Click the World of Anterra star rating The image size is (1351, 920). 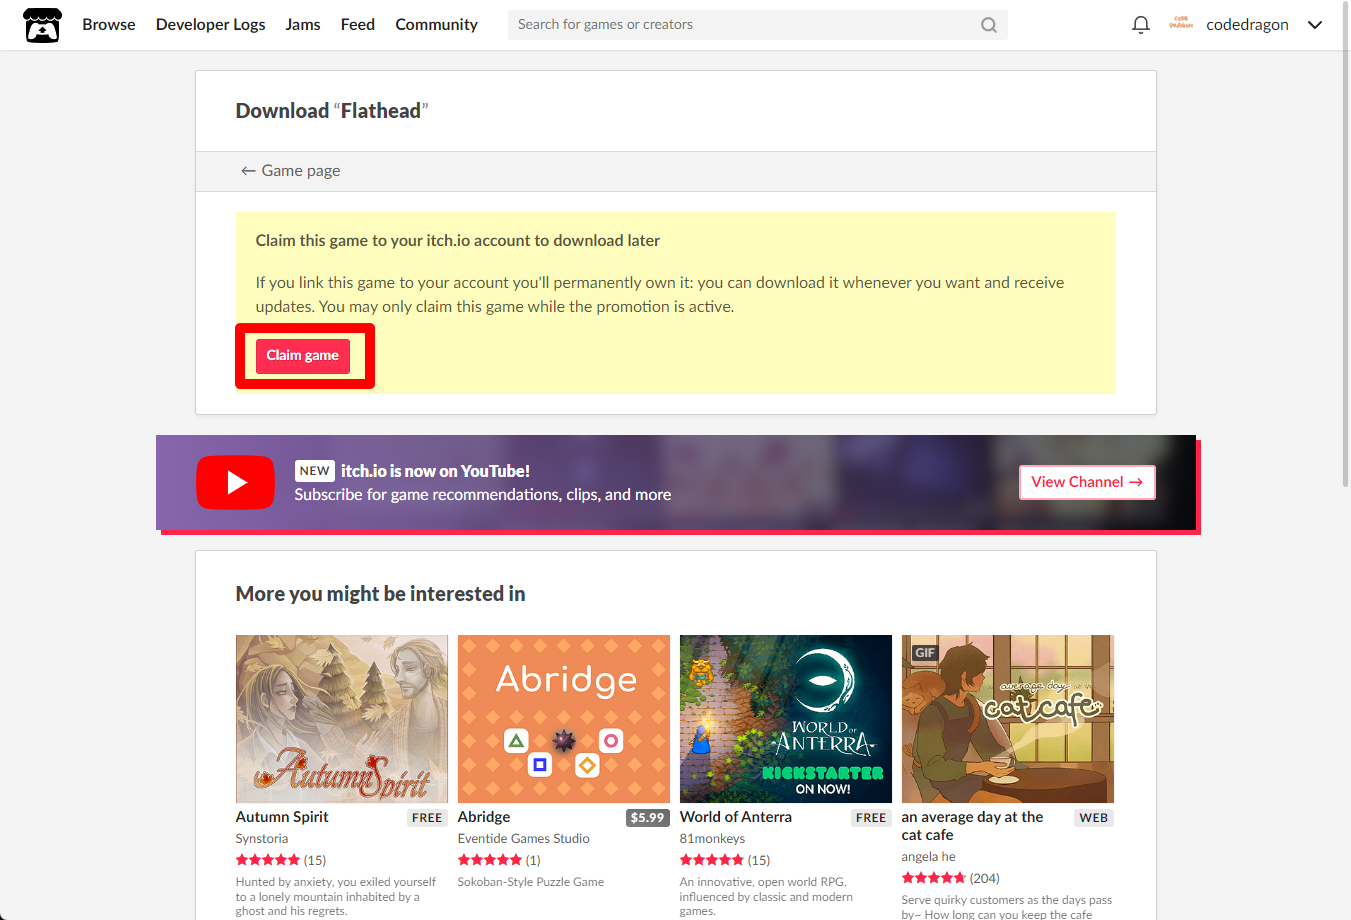tap(712, 860)
